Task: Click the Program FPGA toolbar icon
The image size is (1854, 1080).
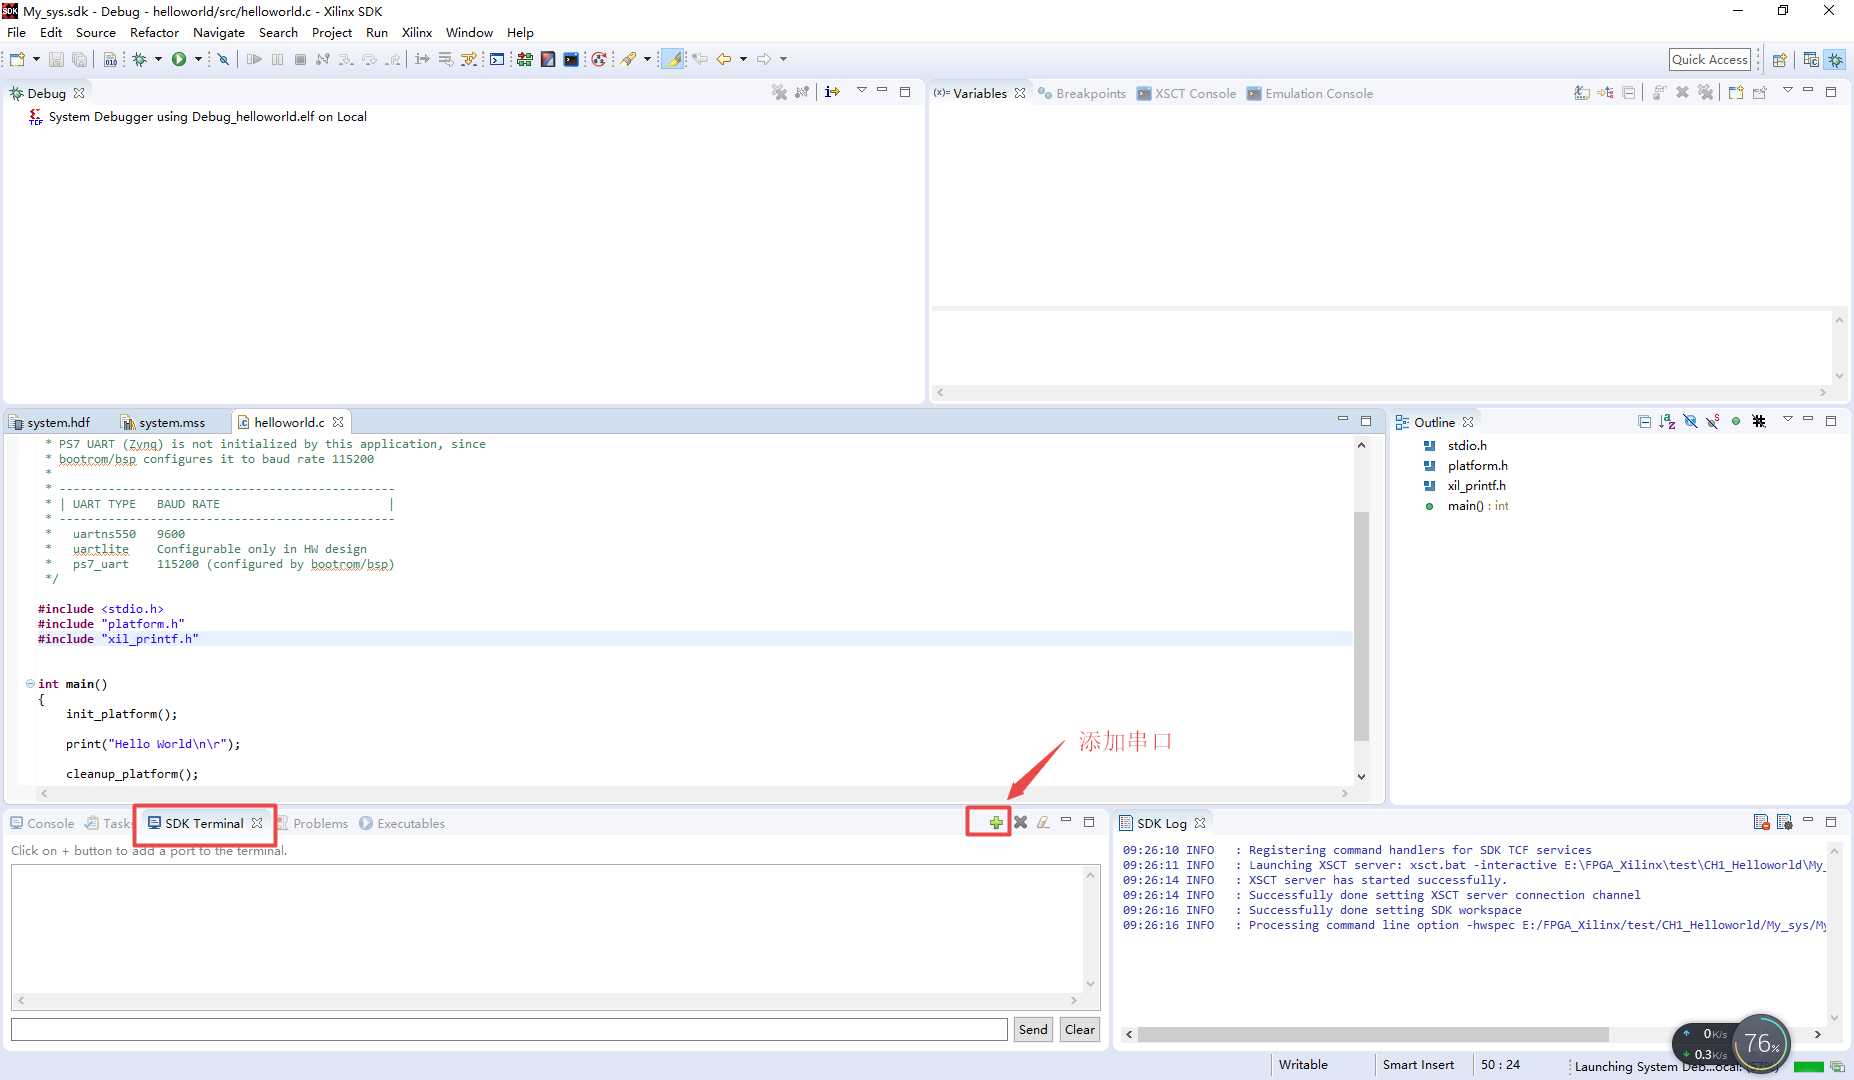Action: (x=524, y=59)
